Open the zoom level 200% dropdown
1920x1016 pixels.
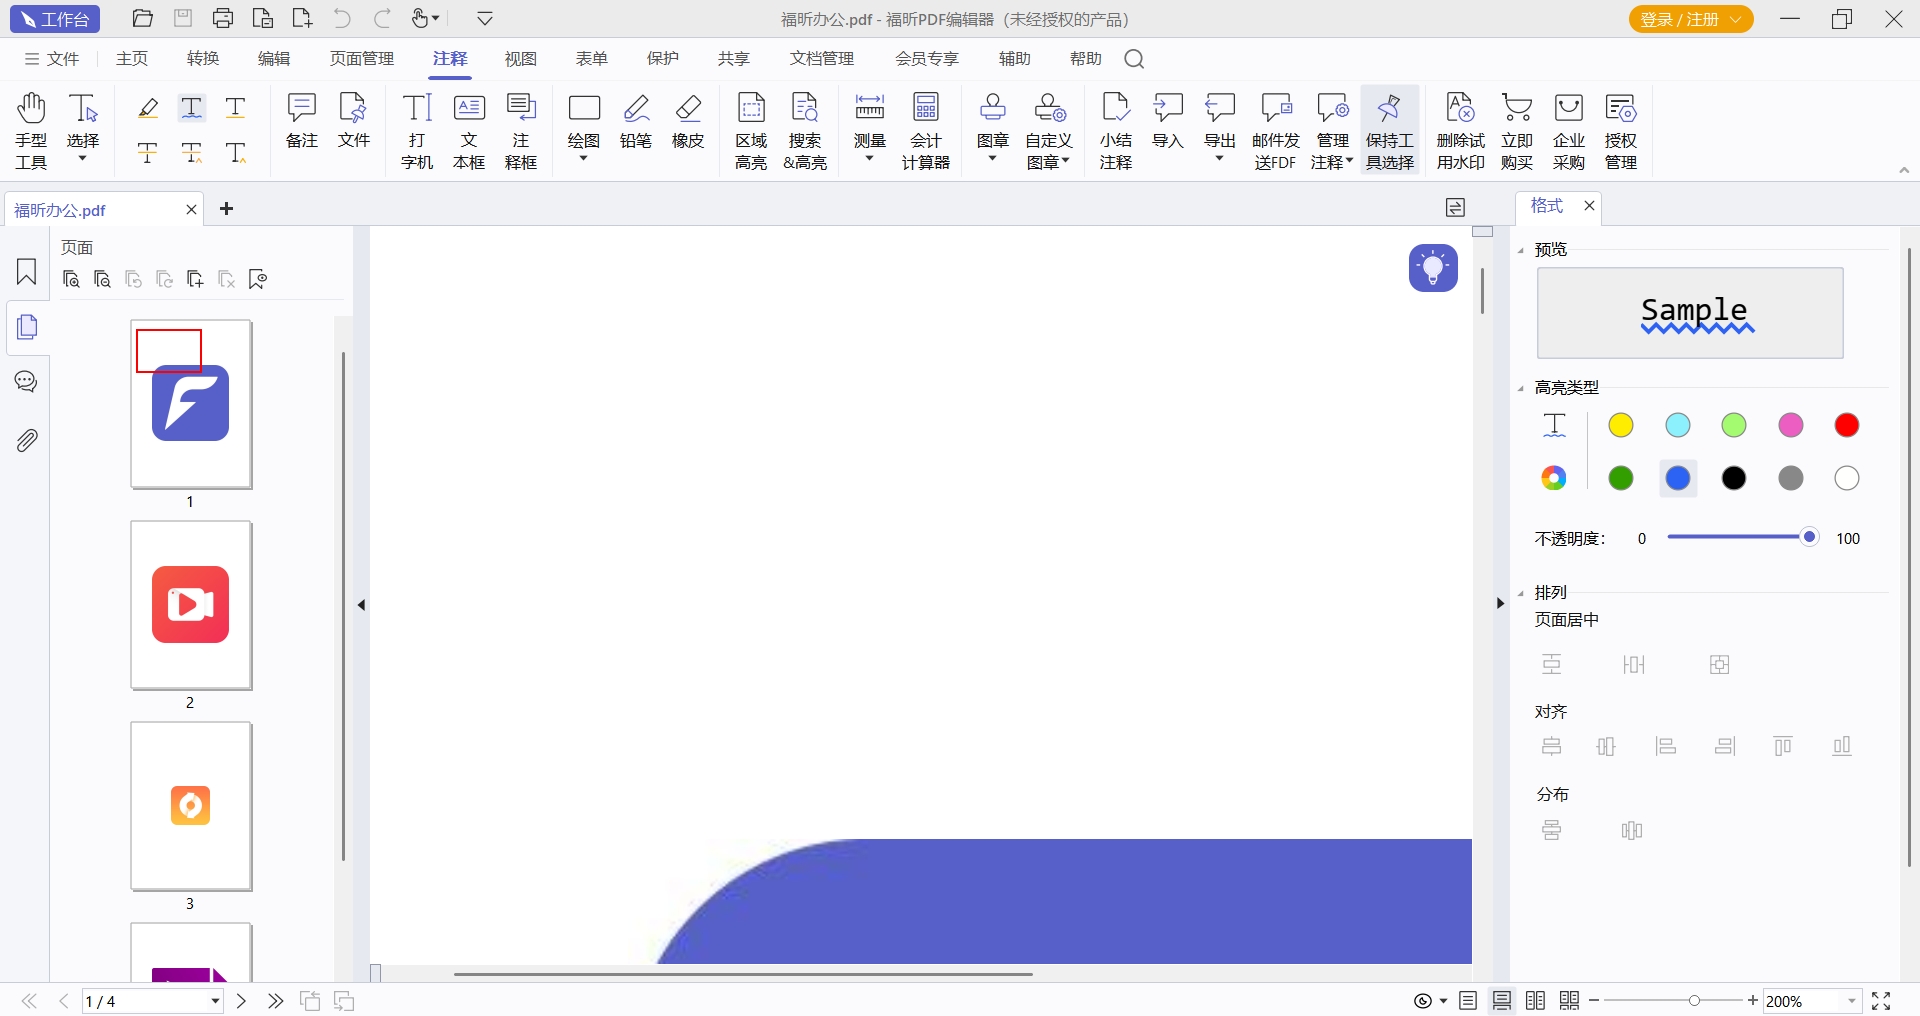(x=1852, y=1001)
